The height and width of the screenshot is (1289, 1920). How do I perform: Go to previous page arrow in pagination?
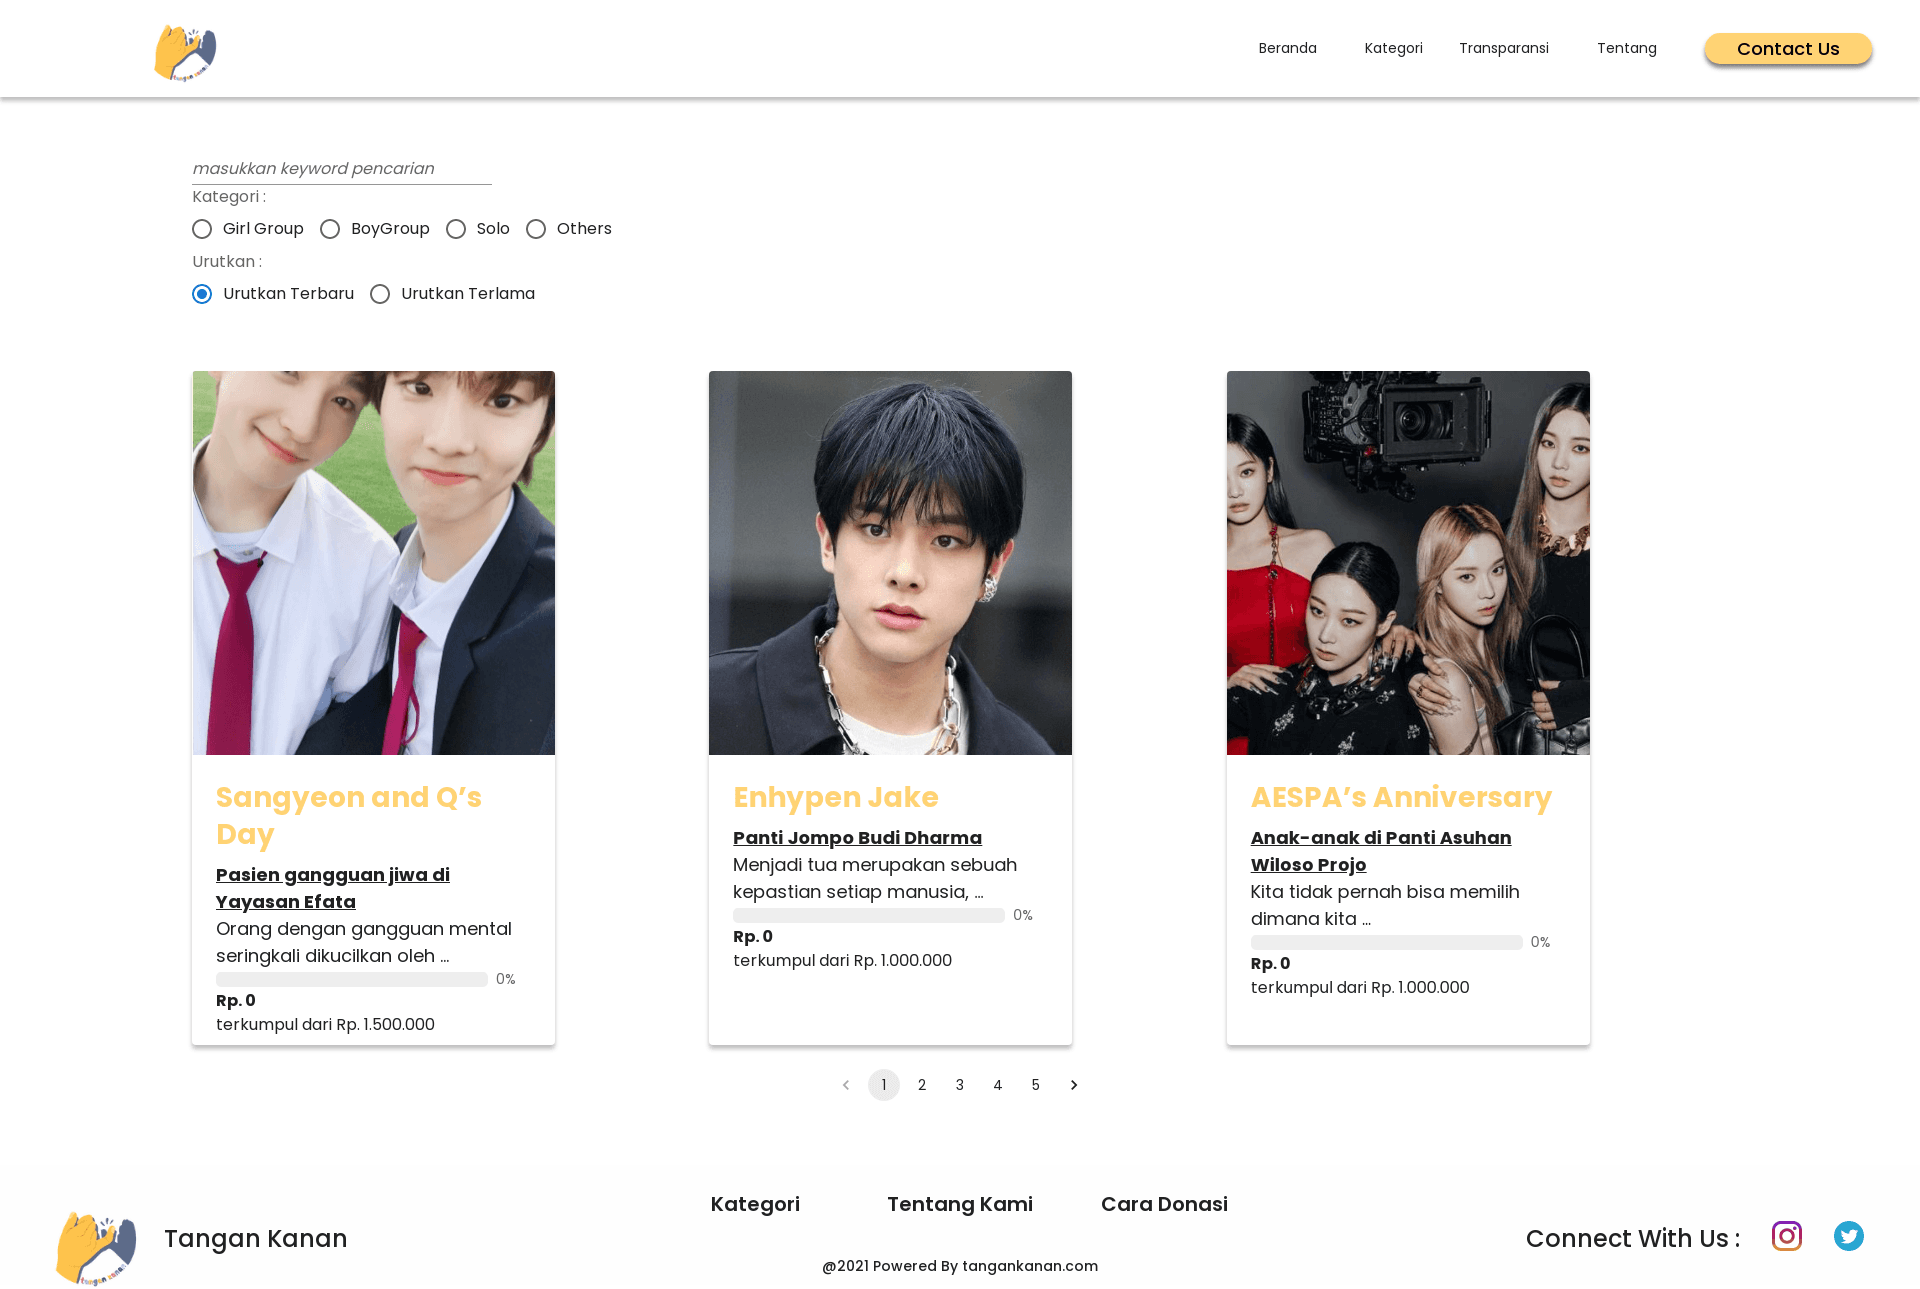click(x=846, y=1085)
